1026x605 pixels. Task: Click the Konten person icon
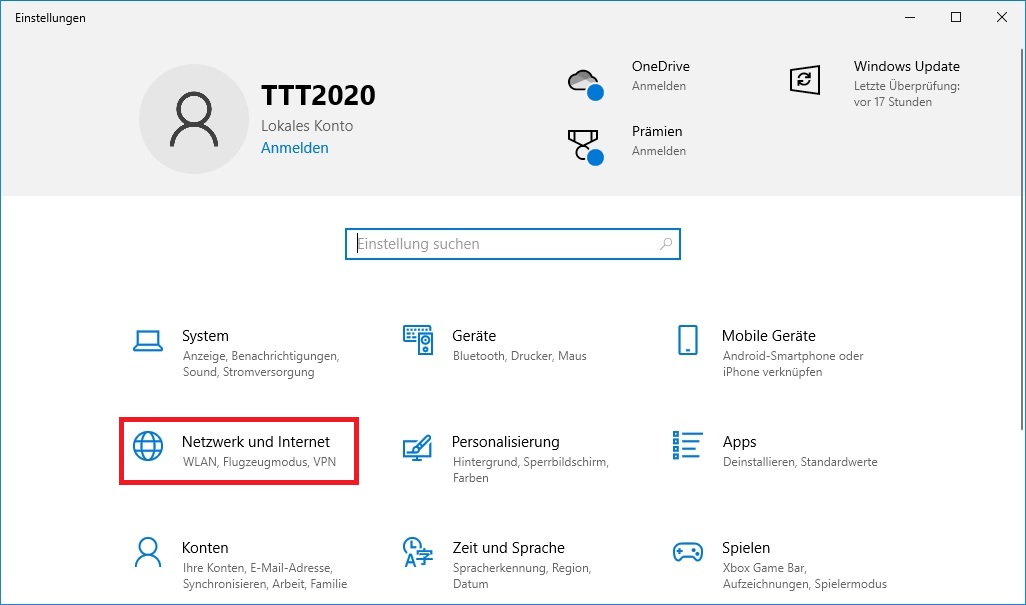(x=148, y=553)
